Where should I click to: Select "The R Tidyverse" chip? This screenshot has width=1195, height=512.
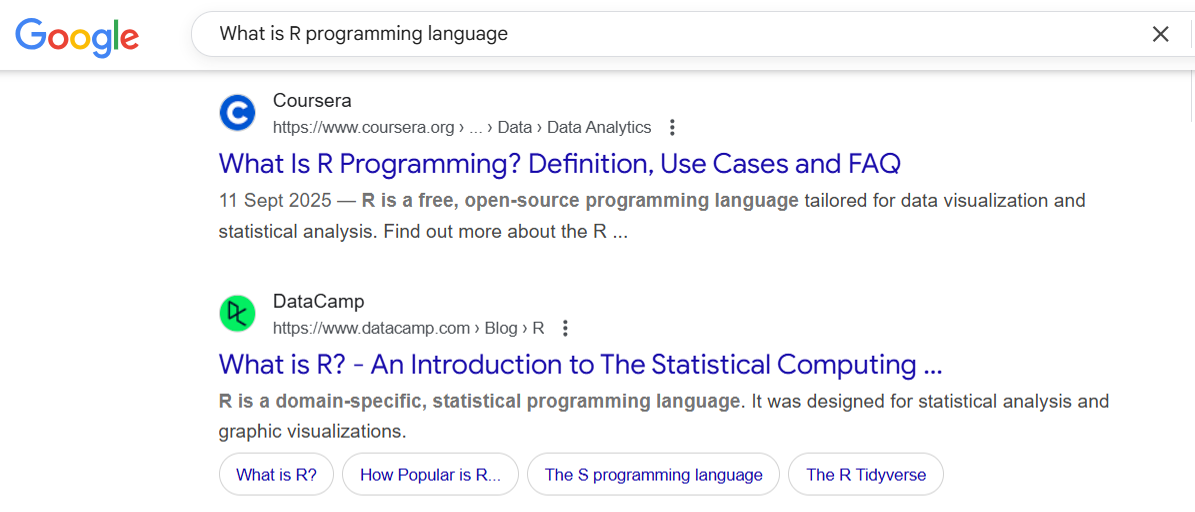[x=866, y=475]
